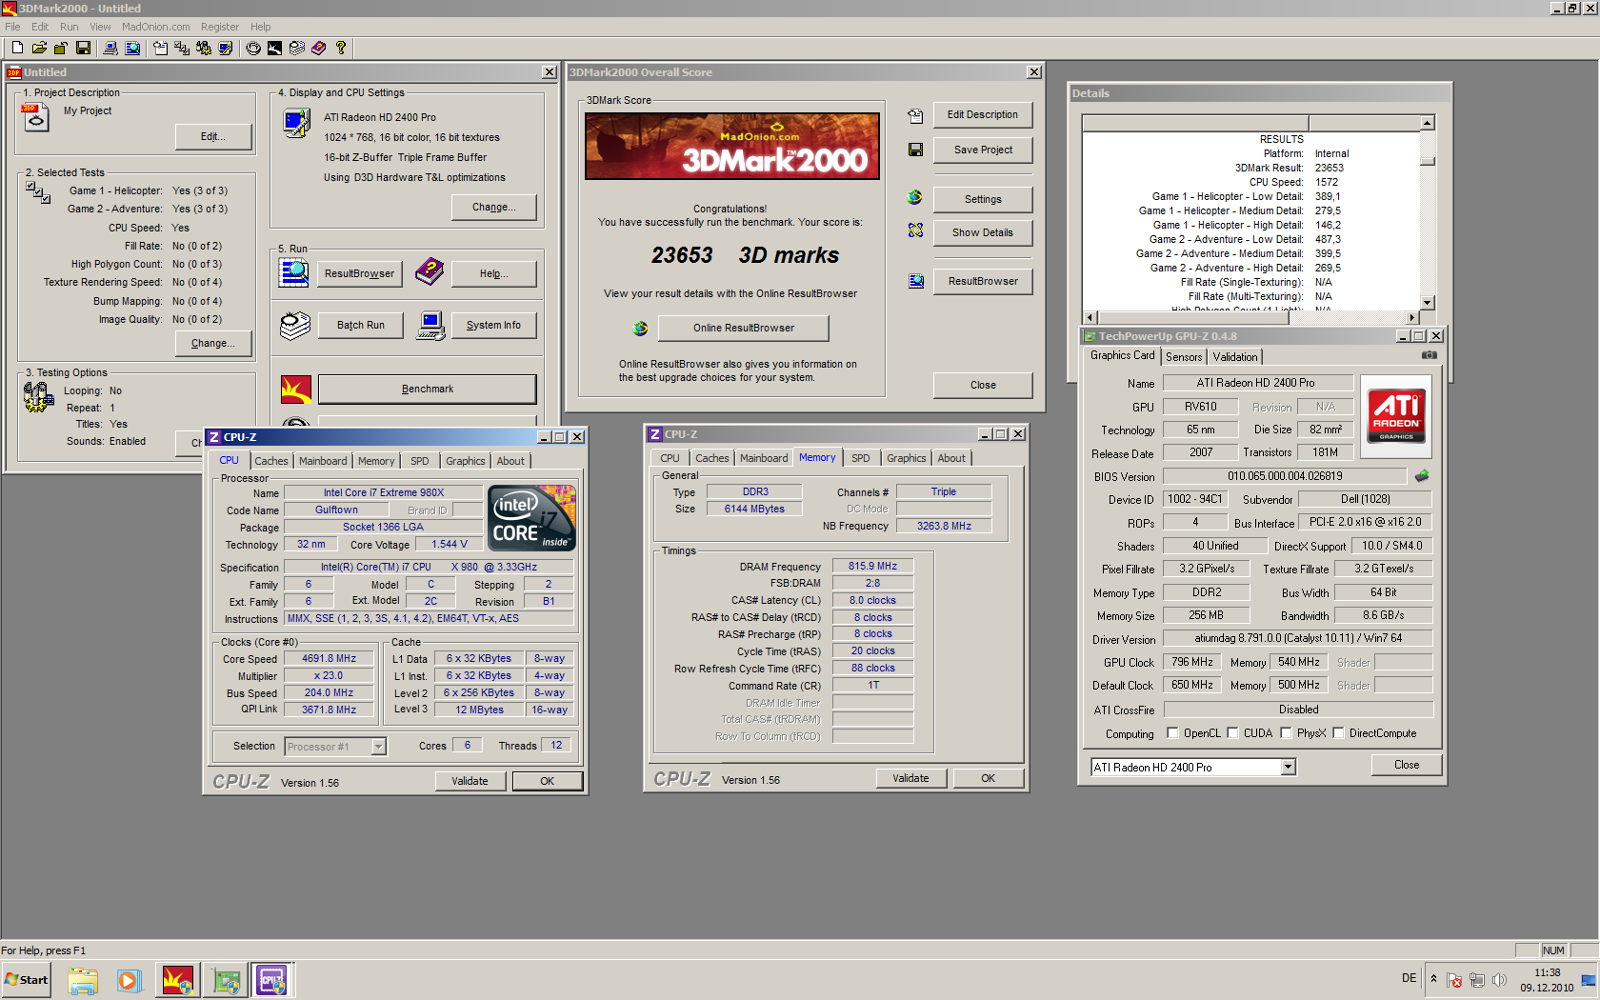1600x1000 pixels.
Task: Click the ATI Radeon logo in GPU-Z
Action: point(1396,416)
